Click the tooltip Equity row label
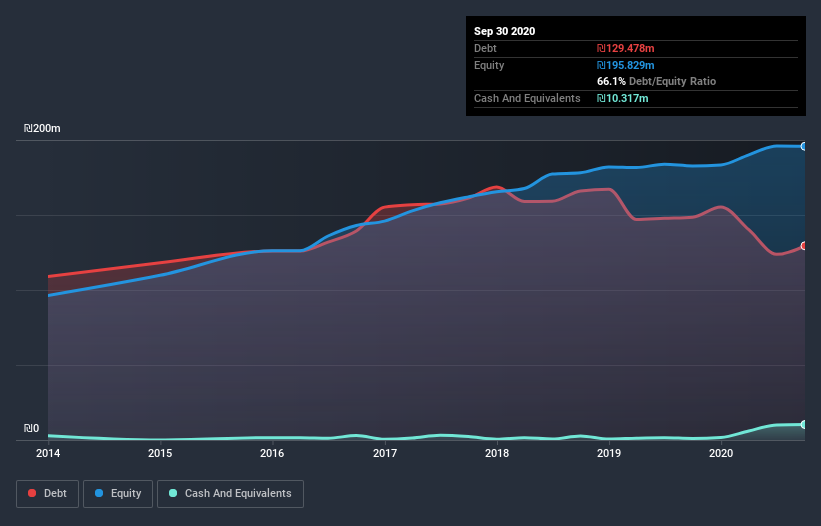The height and width of the screenshot is (526, 821). pos(489,65)
